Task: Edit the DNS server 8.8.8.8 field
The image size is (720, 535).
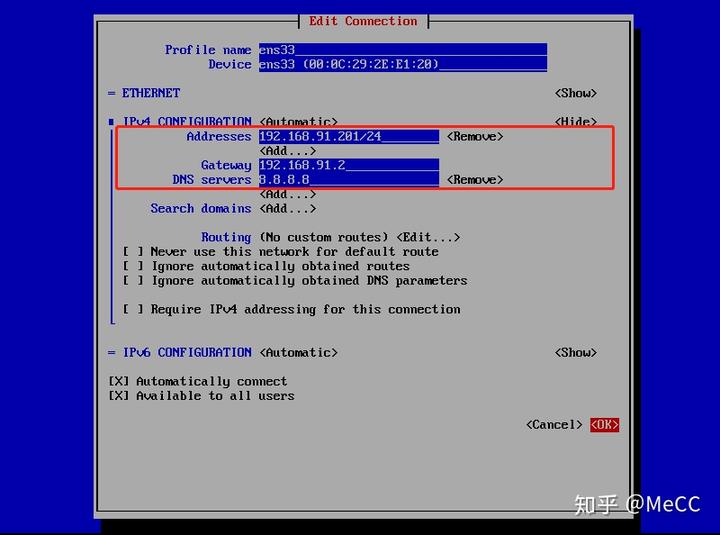Action: click(x=349, y=179)
